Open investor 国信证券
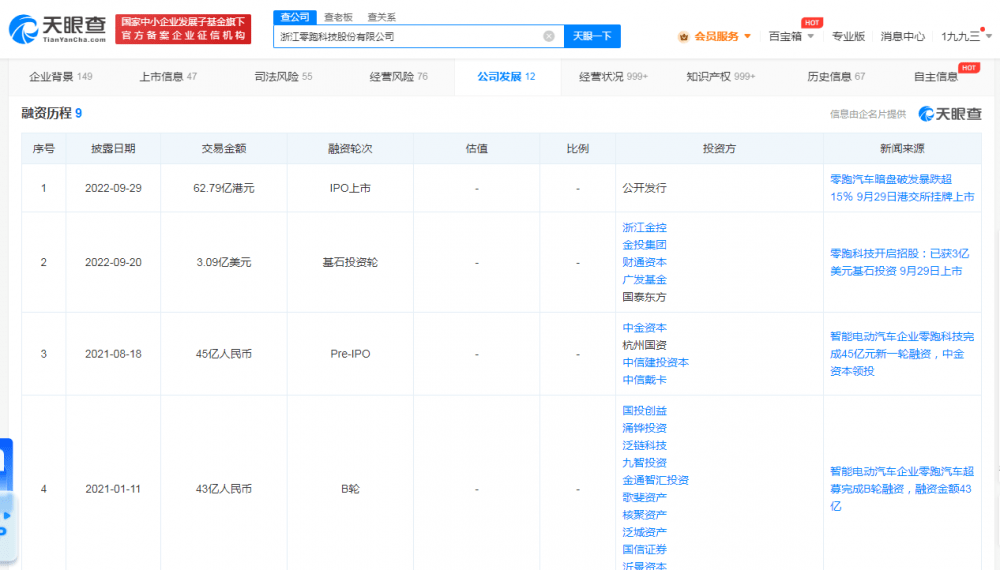 pos(644,549)
